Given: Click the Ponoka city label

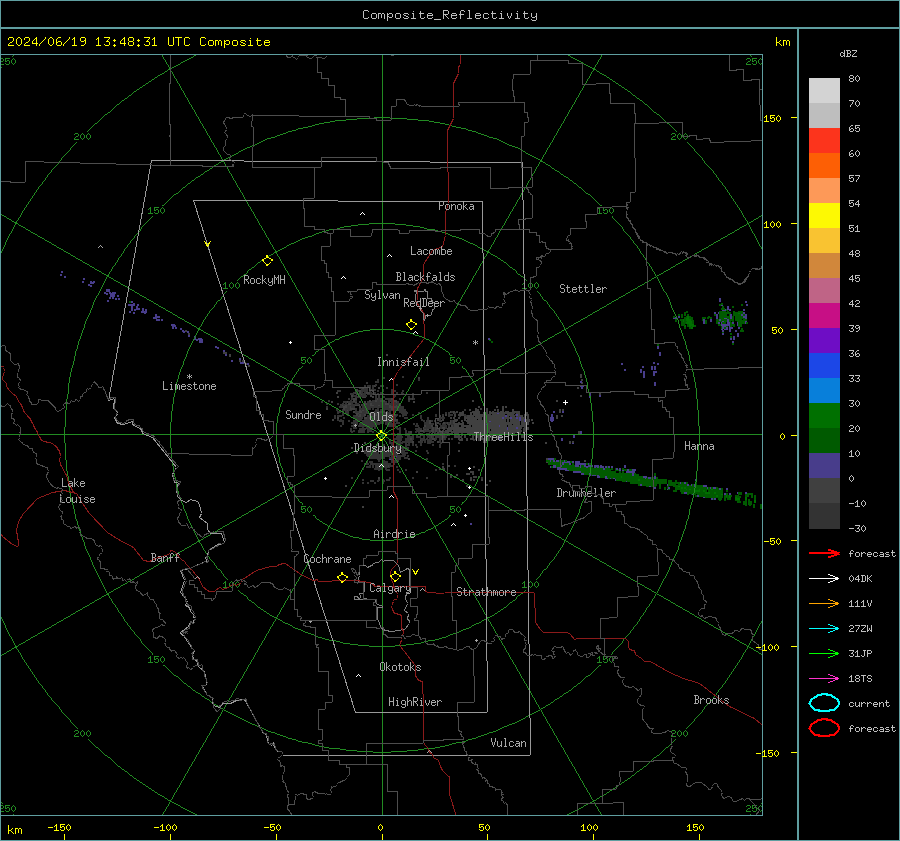Looking at the screenshot, I should pos(456,206).
